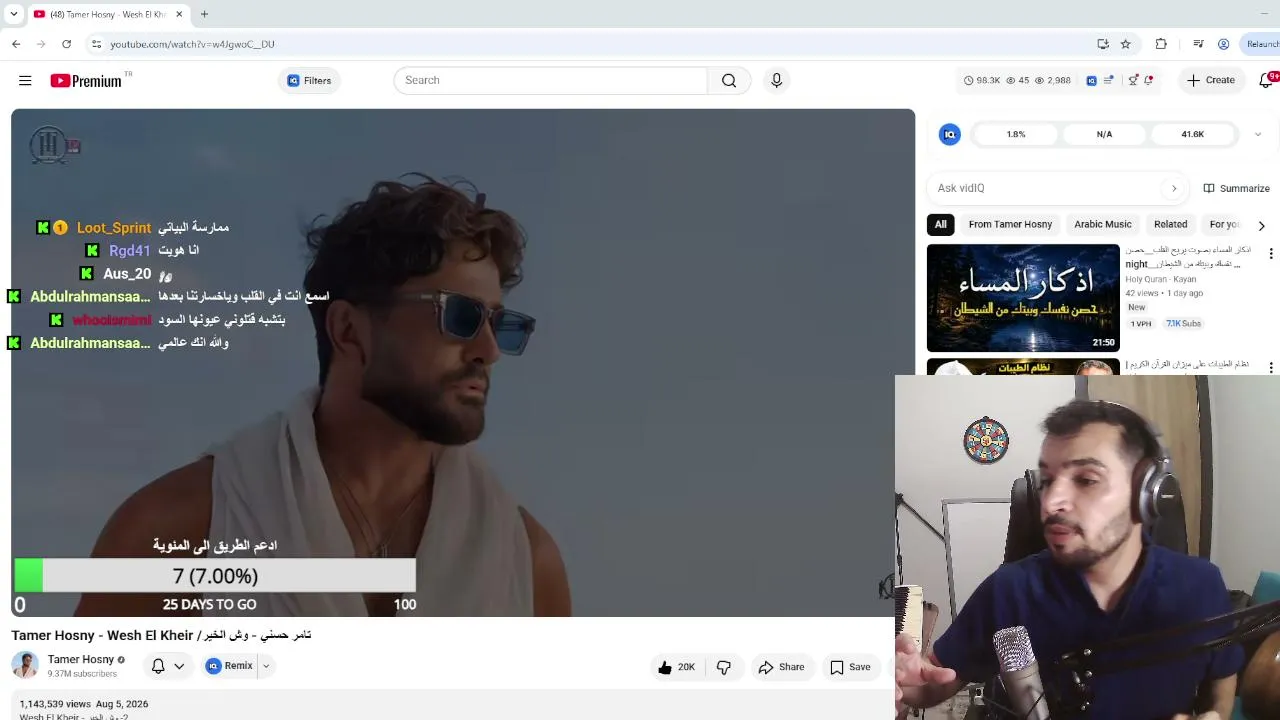Click the 41.6K vidIQ stat pill
The image size is (1280, 720).
[x=1192, y=134]
